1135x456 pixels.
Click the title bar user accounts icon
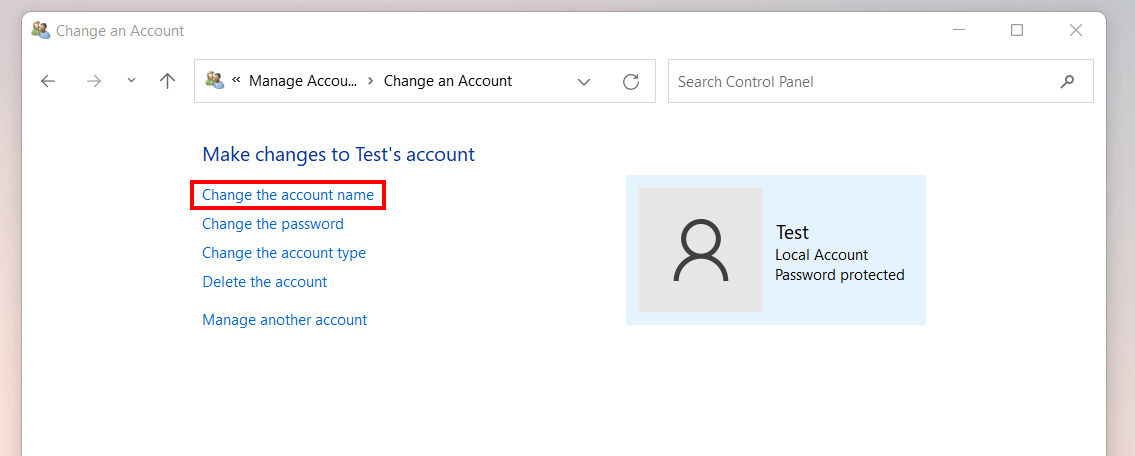(x=41, y=30)
